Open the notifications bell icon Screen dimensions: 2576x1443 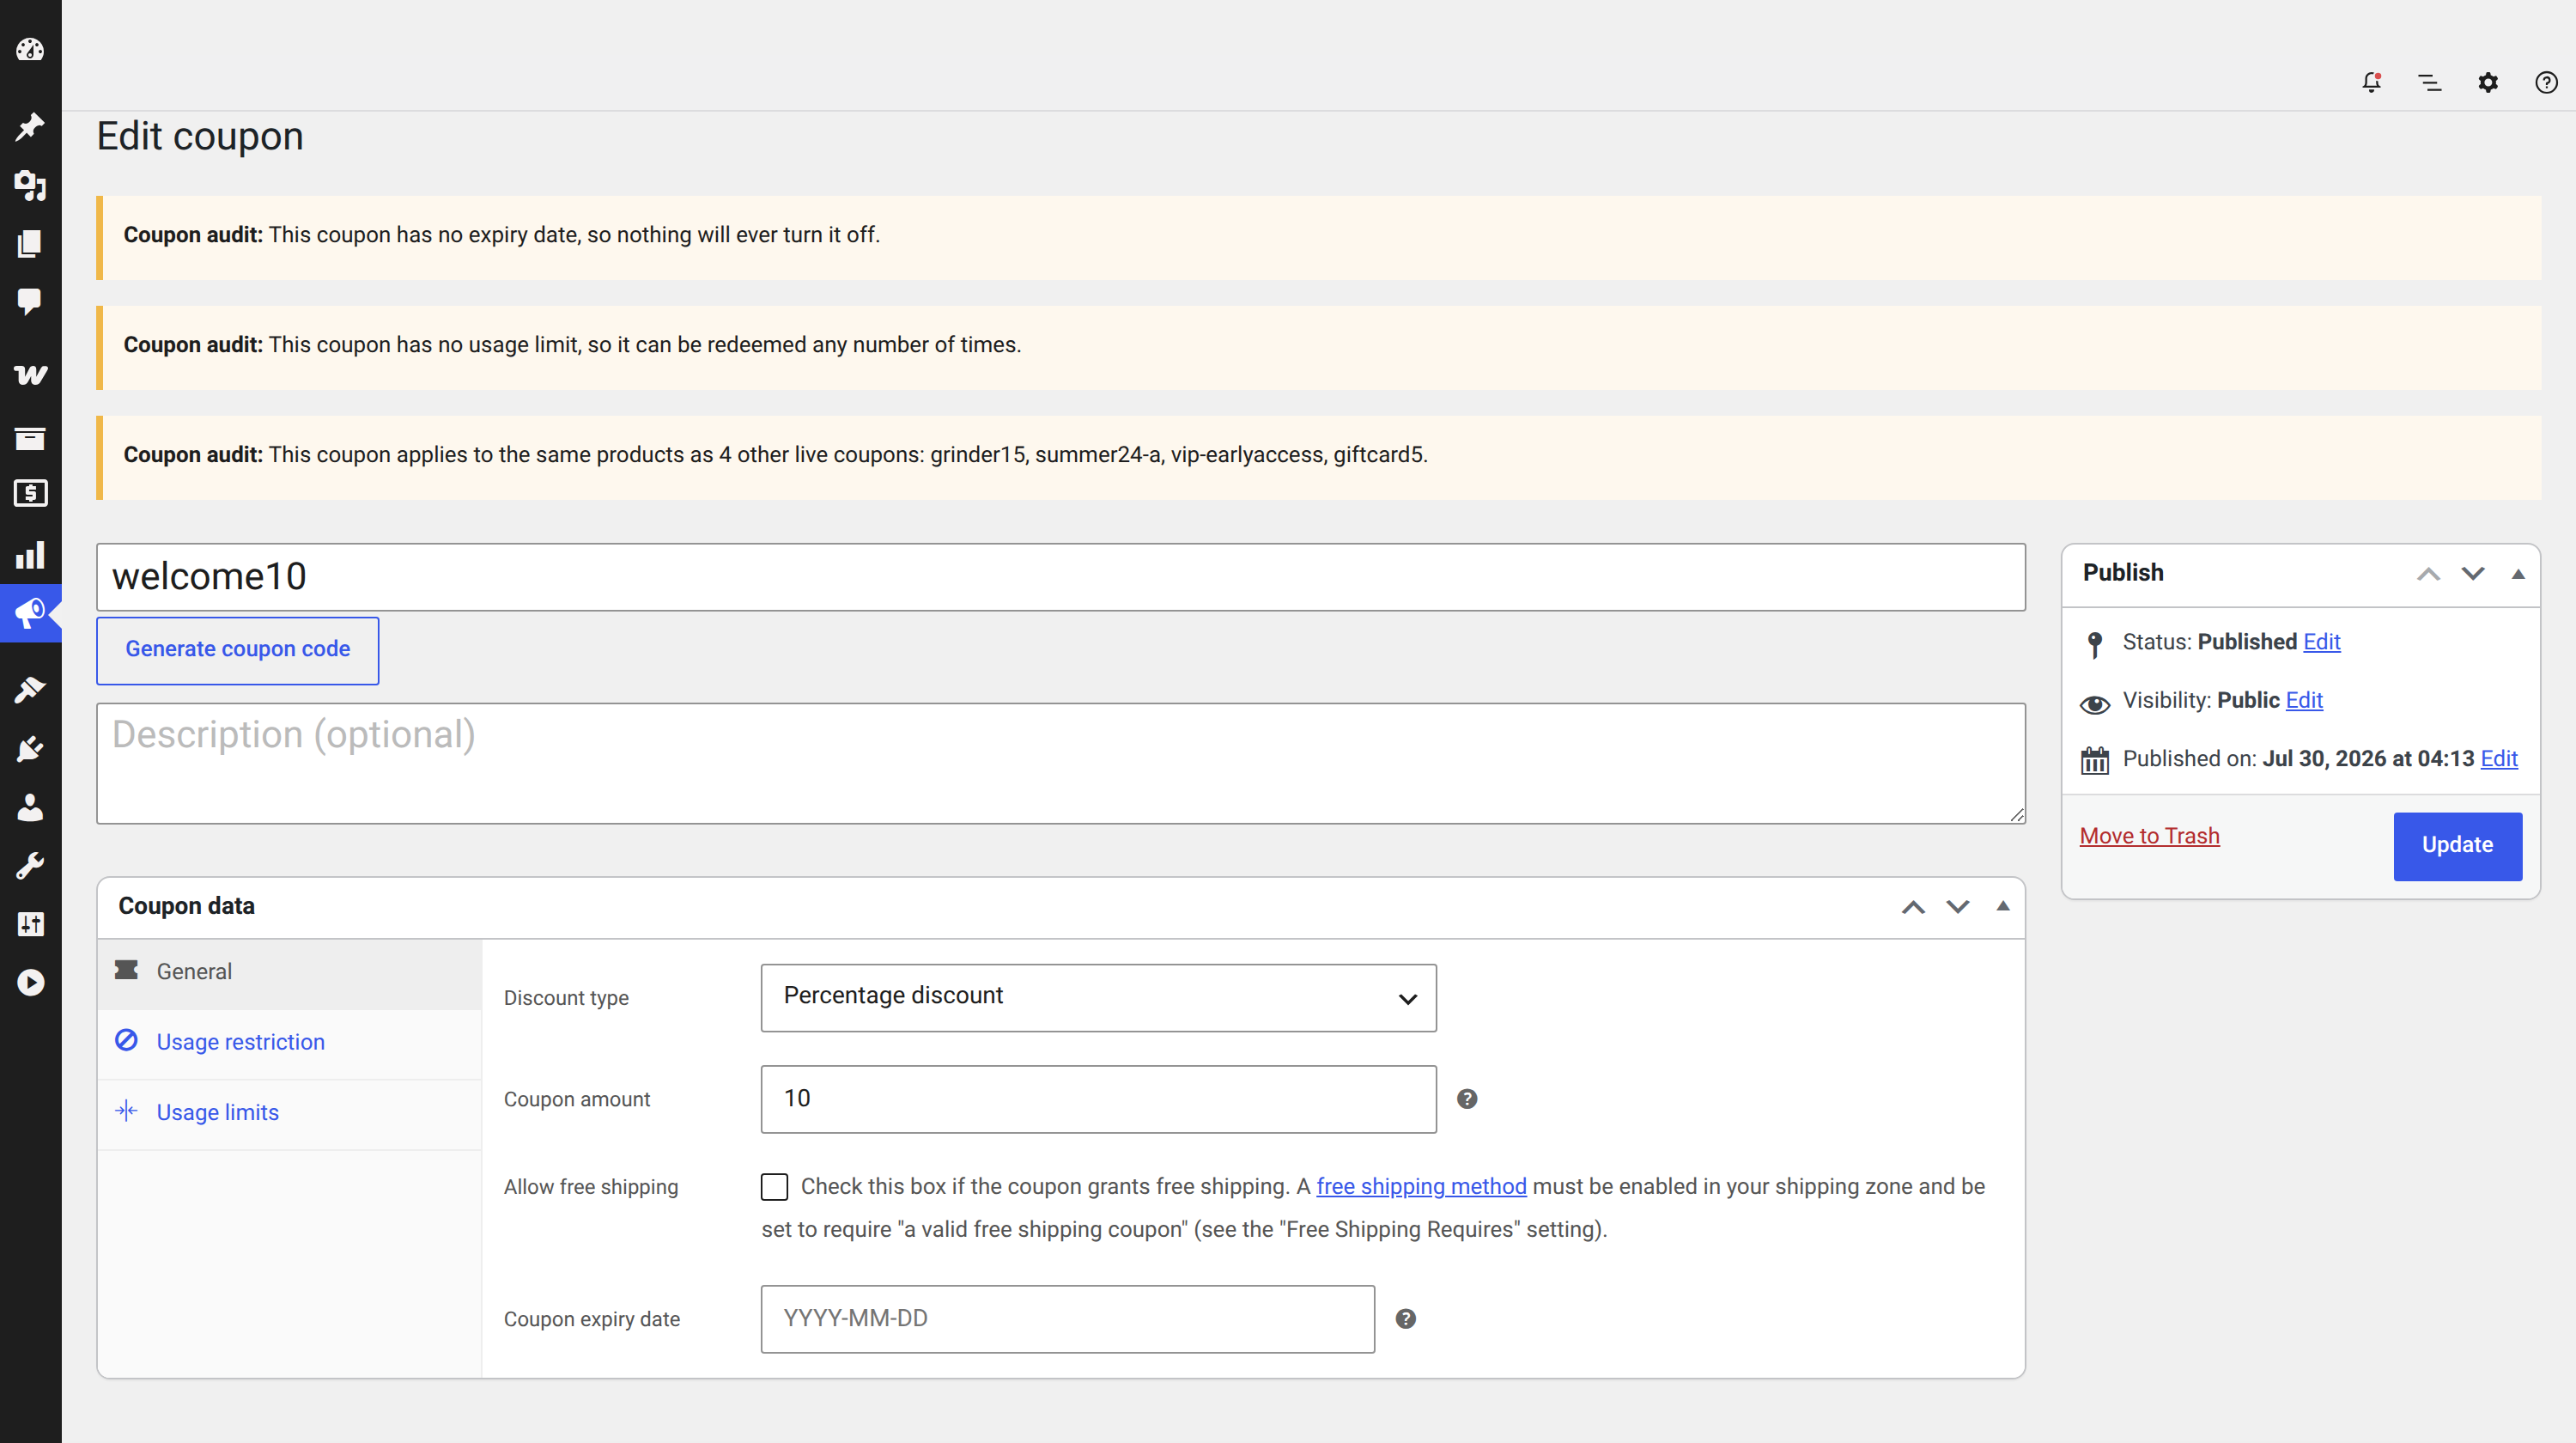[2371, 82]
